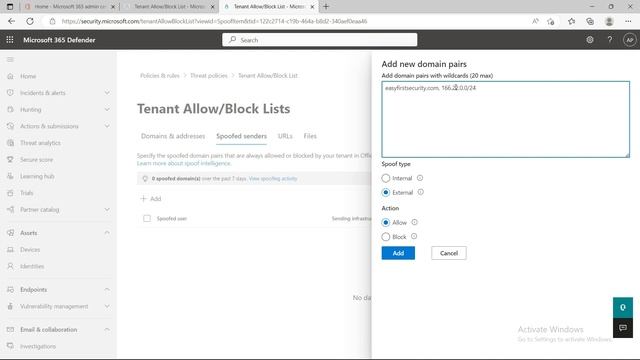Open Home in sidebar
The image size is (640, 360).
[28, 76]
